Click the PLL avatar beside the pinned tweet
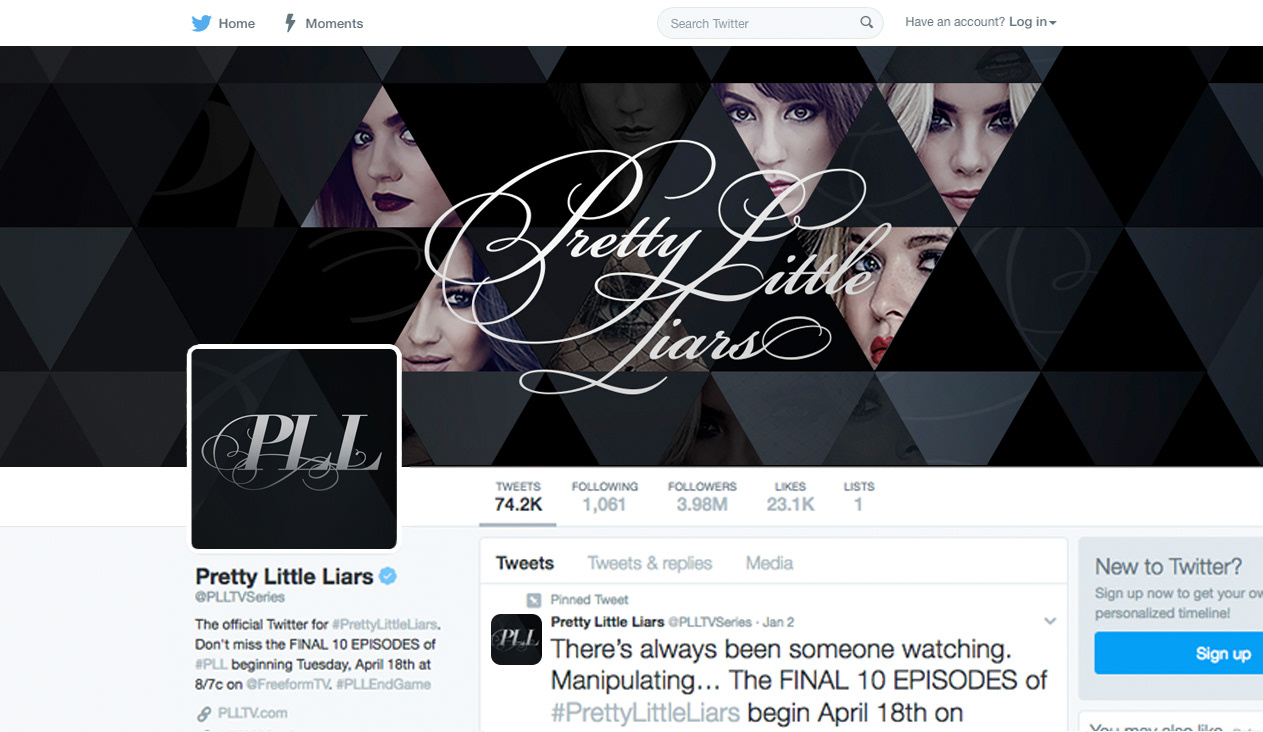This screenshot has height=732, width=1263. (x=516, y=639)
